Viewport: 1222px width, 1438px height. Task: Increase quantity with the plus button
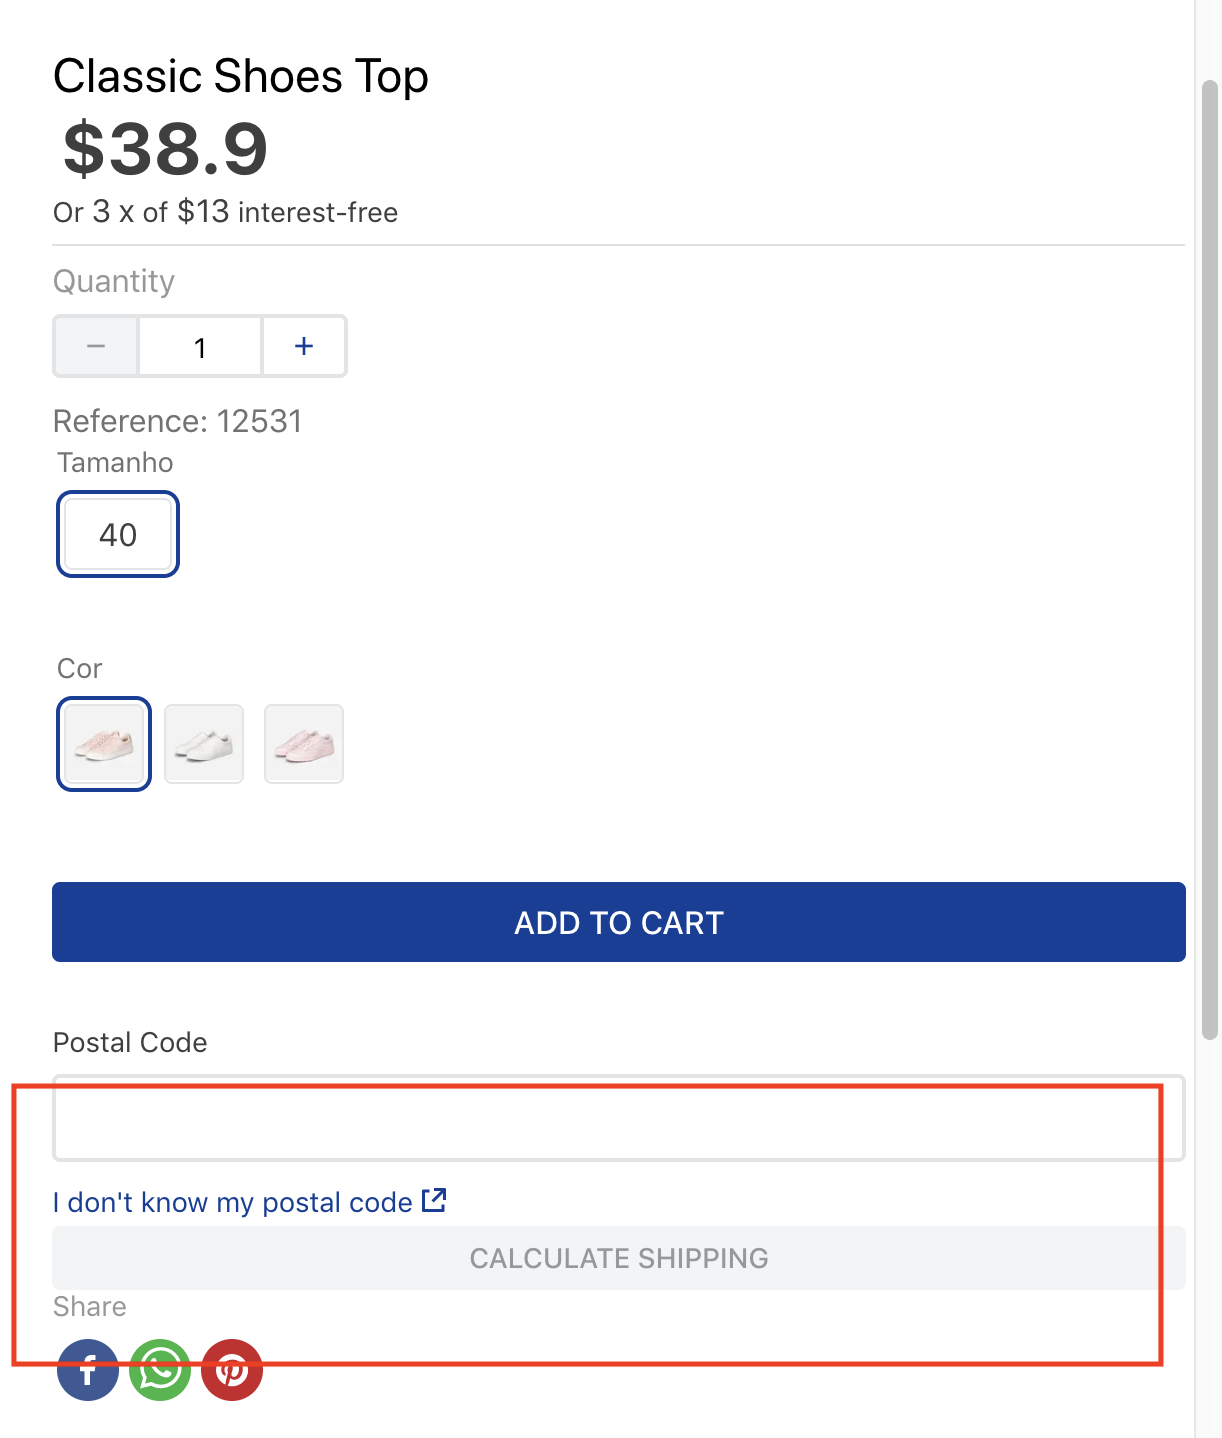(x=304, y=346)
